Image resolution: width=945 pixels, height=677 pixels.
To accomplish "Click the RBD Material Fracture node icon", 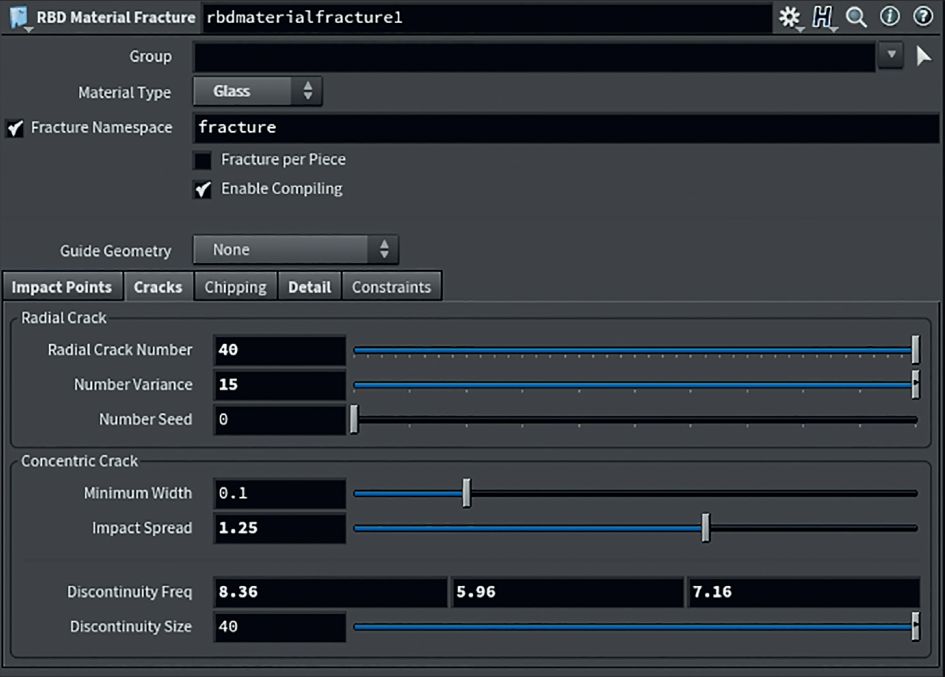I will (x=15, y=16).
